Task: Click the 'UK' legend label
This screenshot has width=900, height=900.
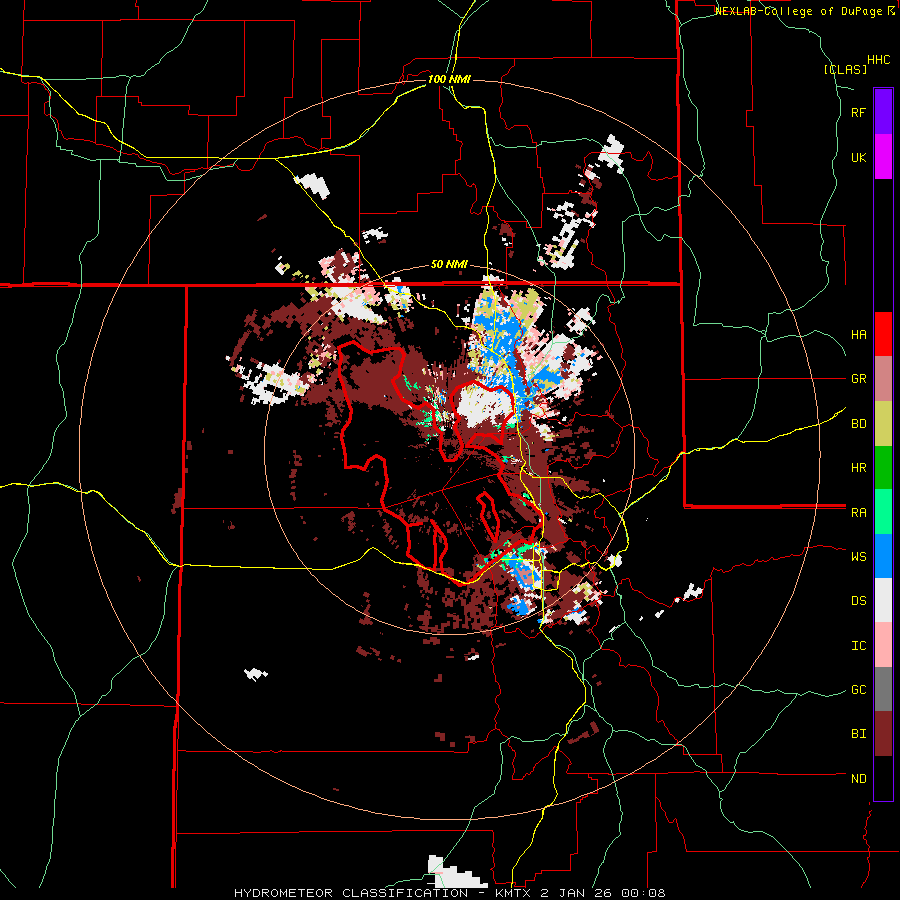Action: click(859, 157)
